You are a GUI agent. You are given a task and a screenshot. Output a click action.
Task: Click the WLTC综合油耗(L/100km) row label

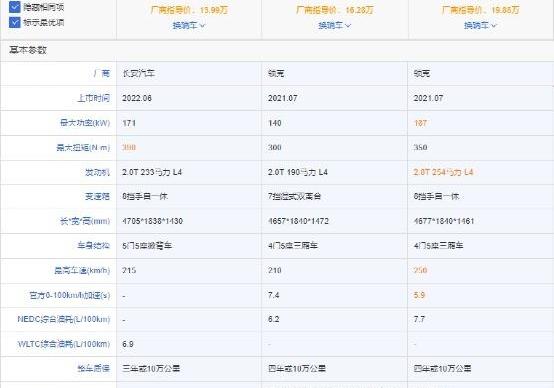point(64,344)
